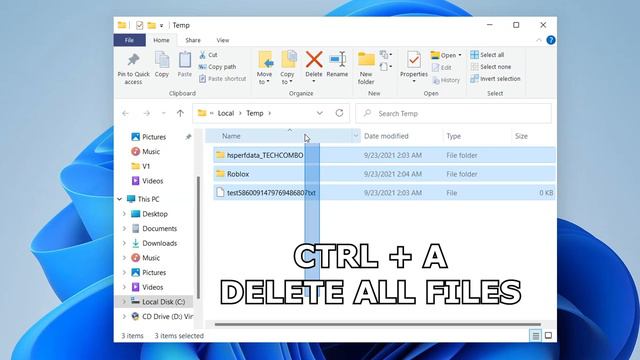Expand Local Disk (C:) node
Image resolution: width=640 pixels, height=360 pixels.
point(124,302)
